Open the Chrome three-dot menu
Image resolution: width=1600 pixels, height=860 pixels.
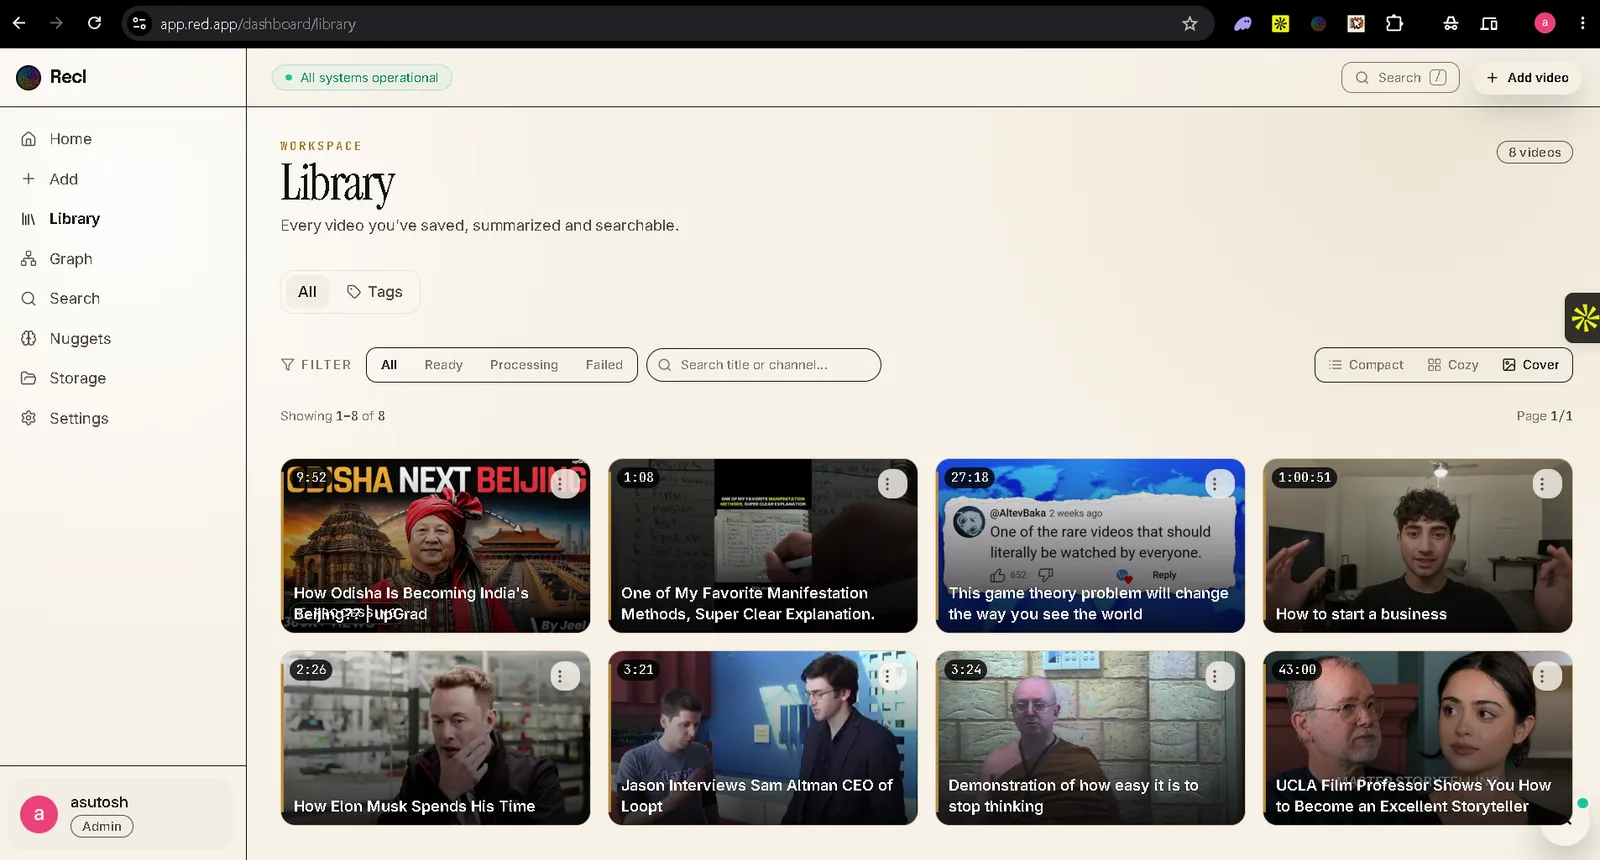point(1582,23)
